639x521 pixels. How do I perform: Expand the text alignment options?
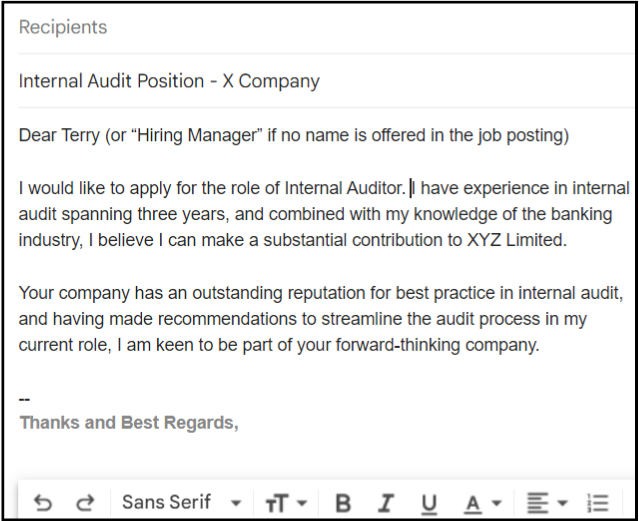coord(546,503)
